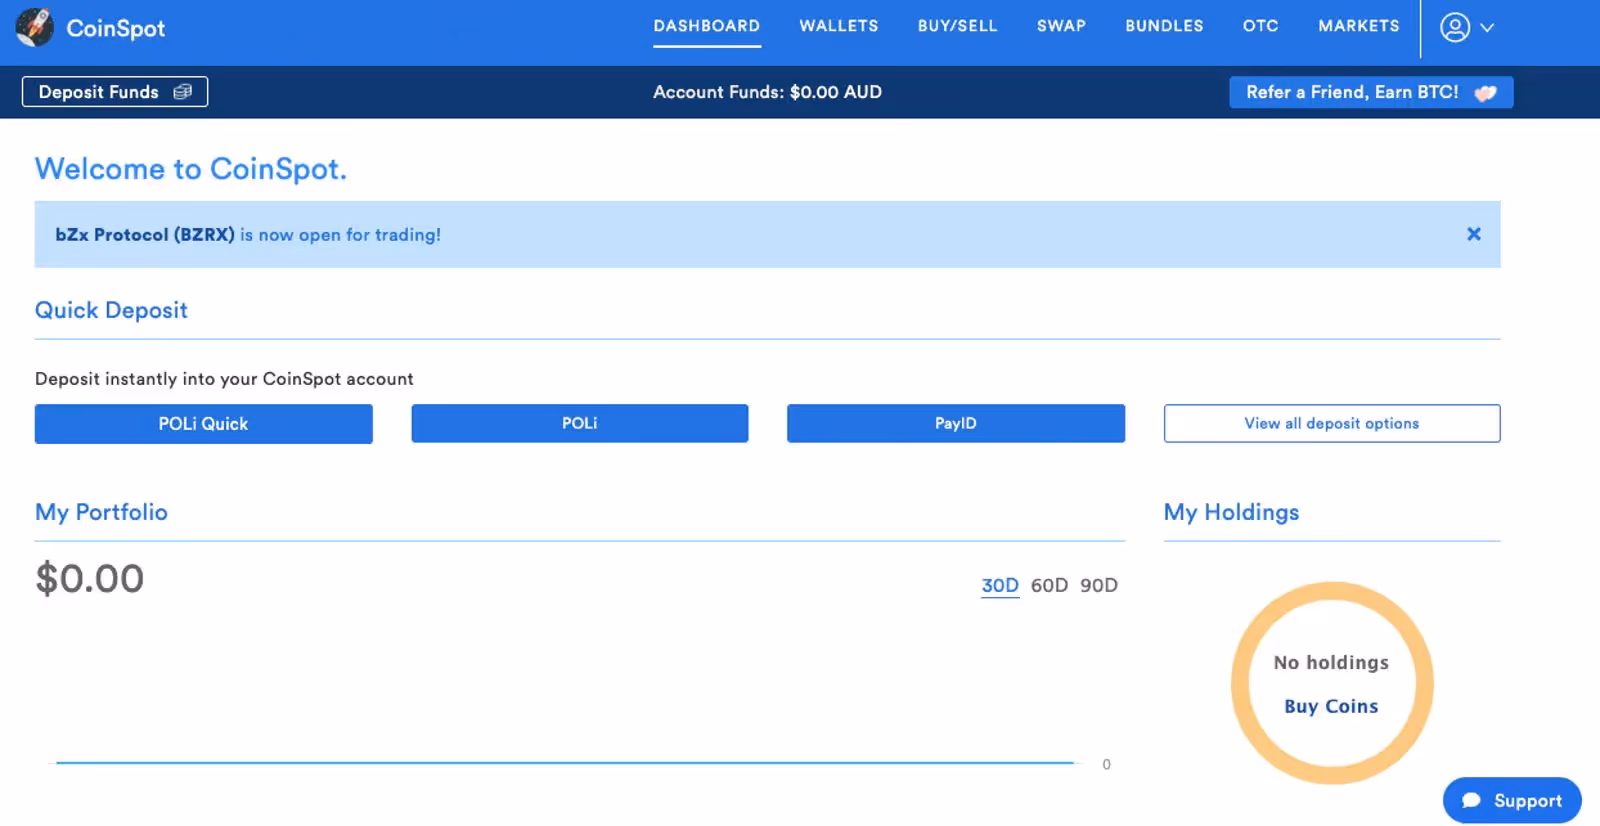1600x826 pixels.
Task: Dismiss the BZRX announcement banner
Action: (1473, 234)
